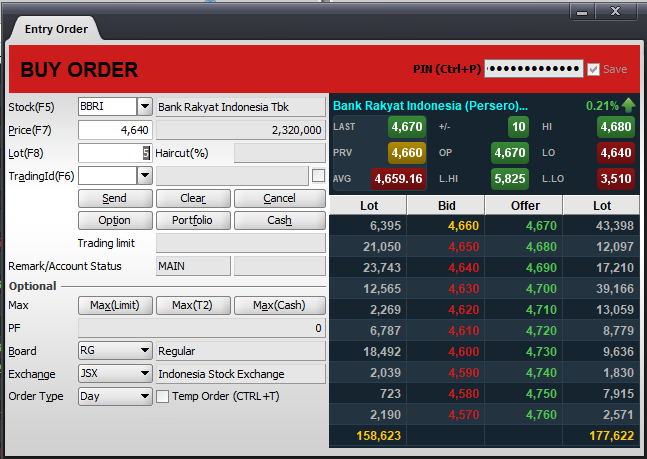Click the Regular board description field
The width and height of the screenshot is (647, 459).
coord(241,351)
